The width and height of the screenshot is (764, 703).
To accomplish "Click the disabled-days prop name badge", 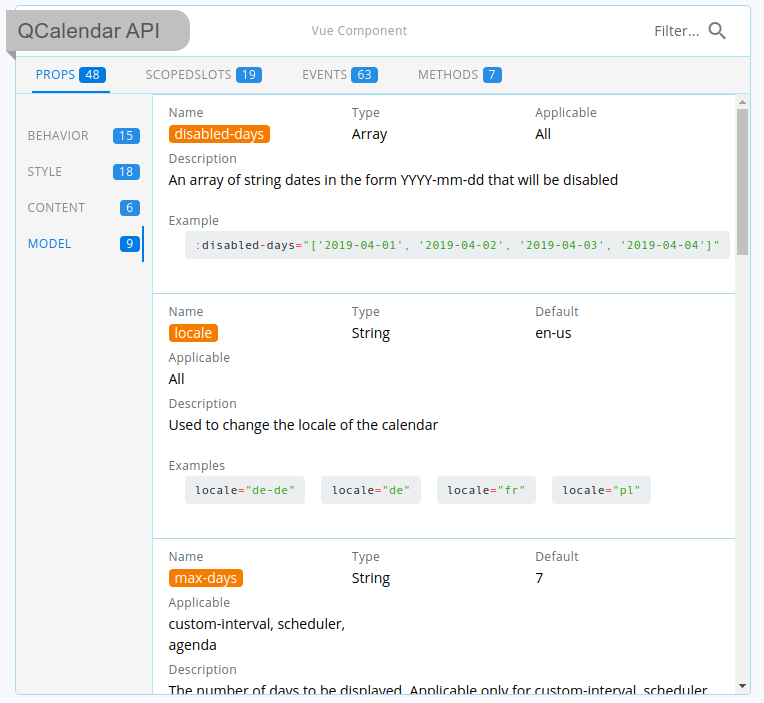I will (x=219, y=134).
